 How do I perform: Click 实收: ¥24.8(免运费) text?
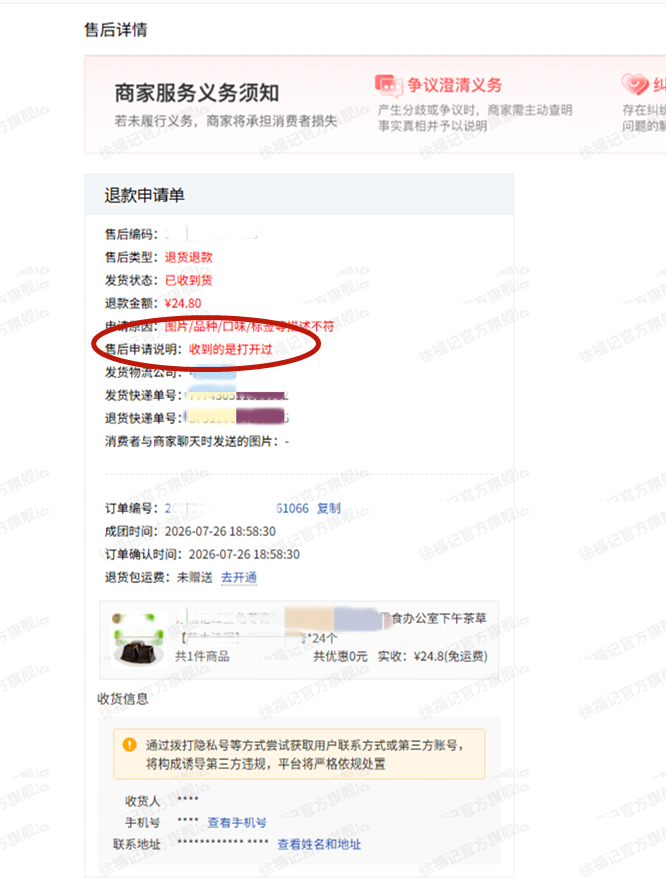pos(432,656)
